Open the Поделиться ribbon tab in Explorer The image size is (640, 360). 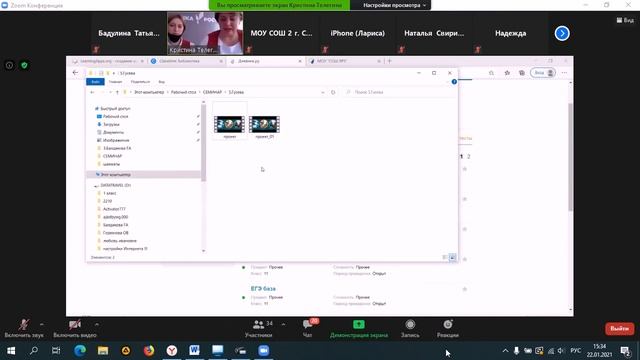pos(140,82)
